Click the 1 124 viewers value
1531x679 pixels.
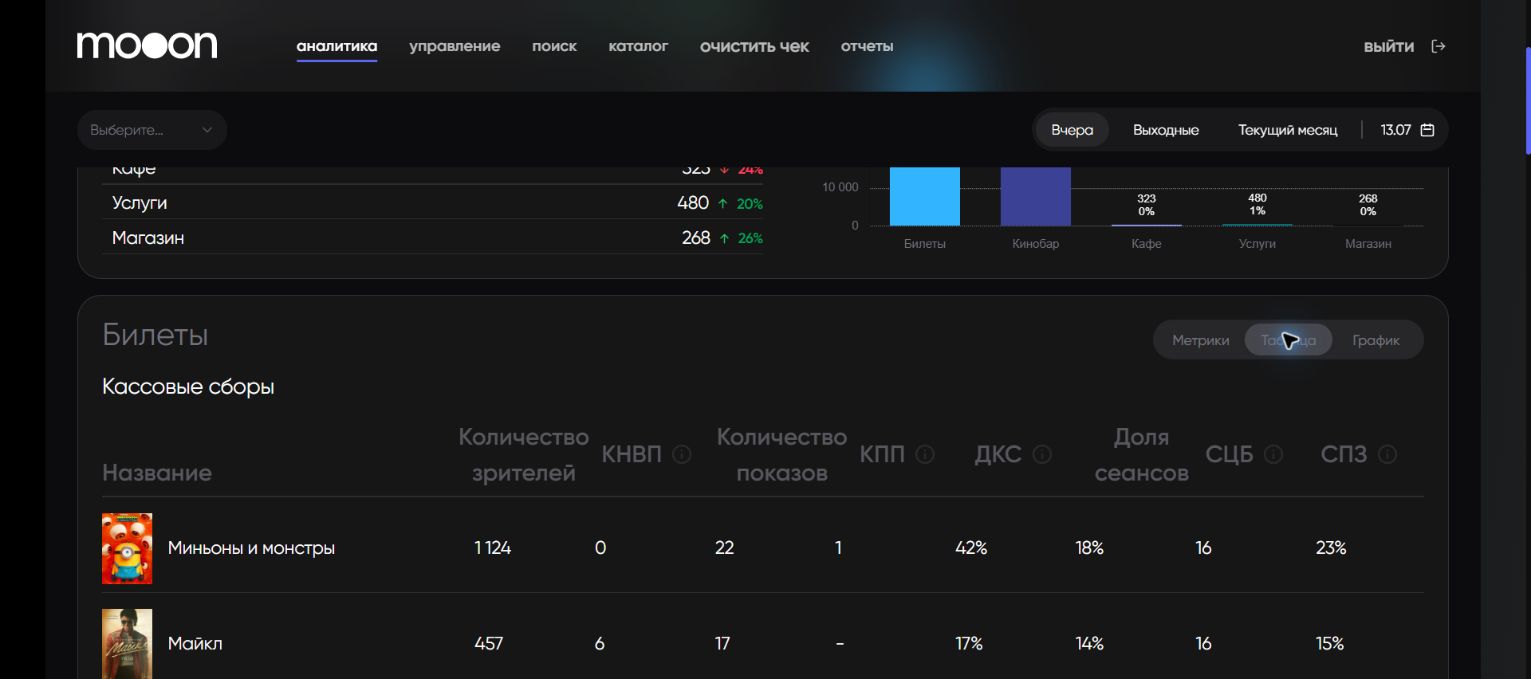[x=492, y=548]
